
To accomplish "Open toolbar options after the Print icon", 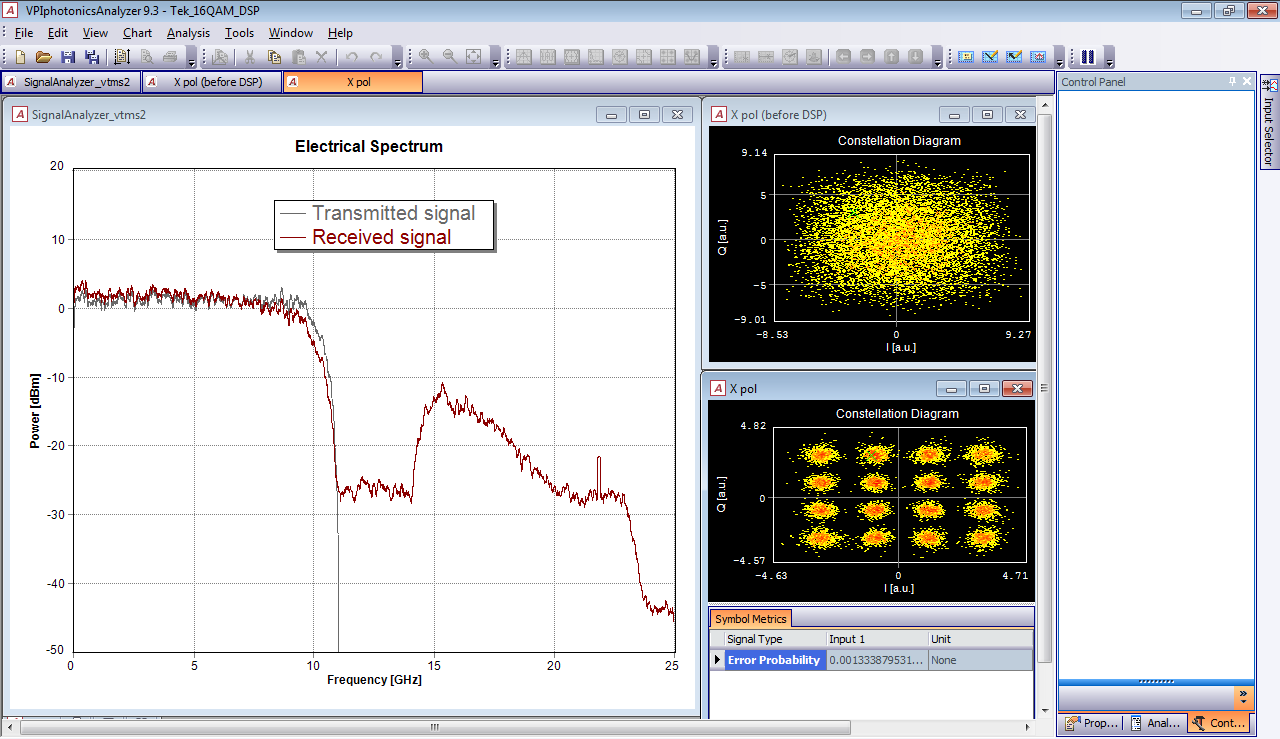I will coord(192,58).
